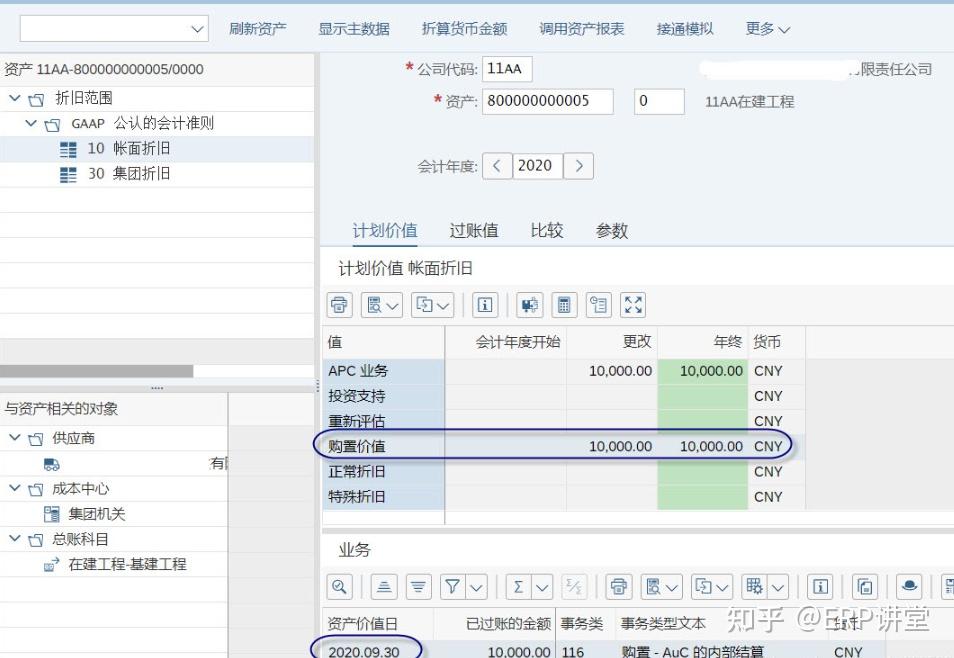Click the expand to fullscreen icon
This screenshot has width=954, height=658.
click(x=632, y=305)
